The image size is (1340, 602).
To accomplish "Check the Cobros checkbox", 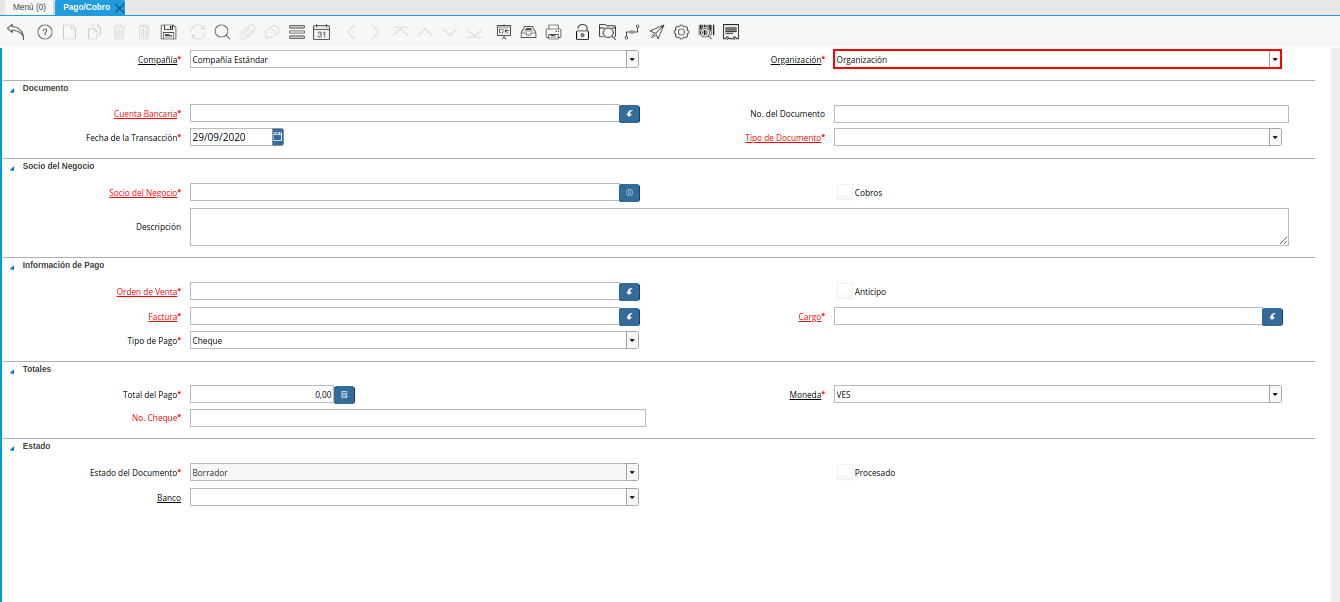I will [x=845, y=192].
